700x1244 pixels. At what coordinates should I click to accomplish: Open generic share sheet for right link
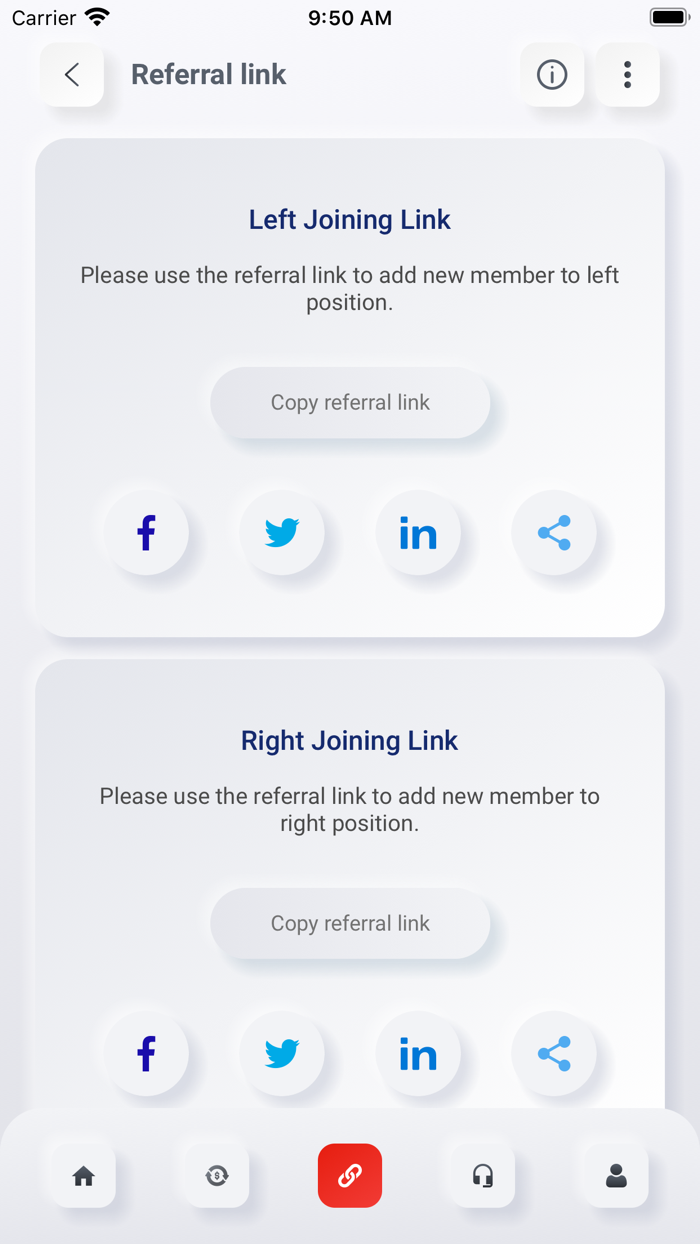tap(555, 1053)
